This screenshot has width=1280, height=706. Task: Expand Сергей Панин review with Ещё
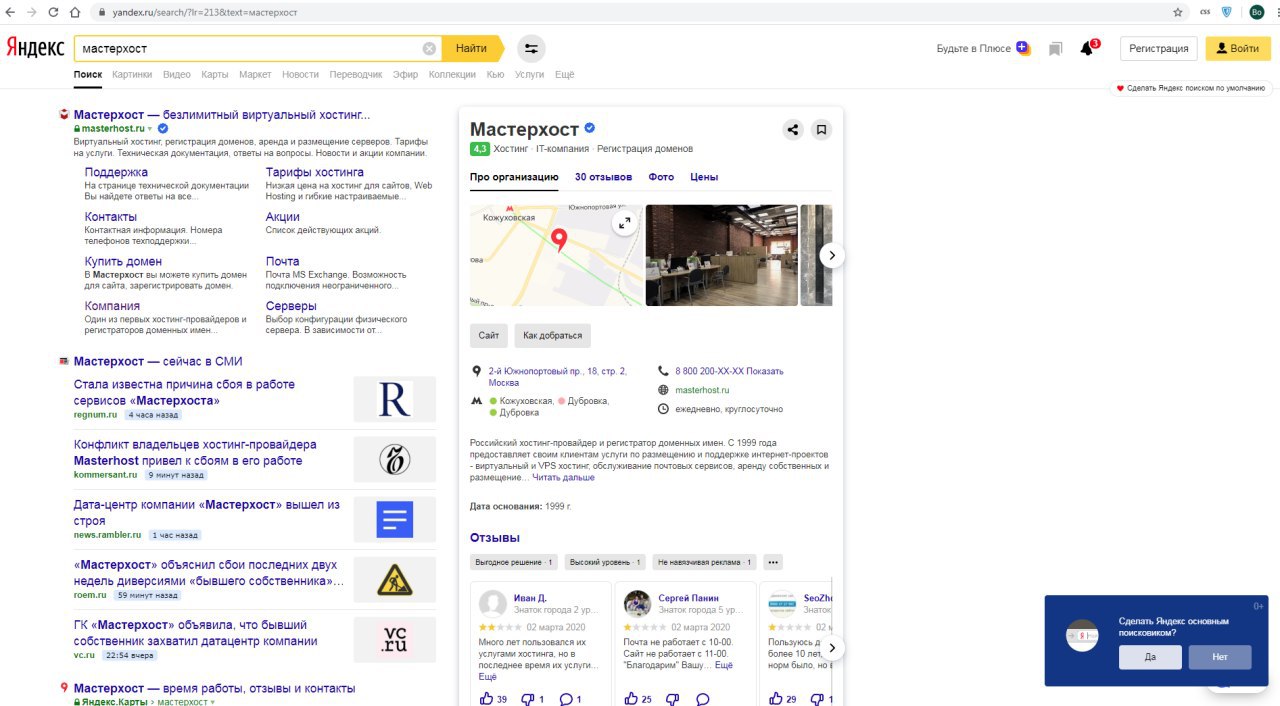[x=724, y=665]
